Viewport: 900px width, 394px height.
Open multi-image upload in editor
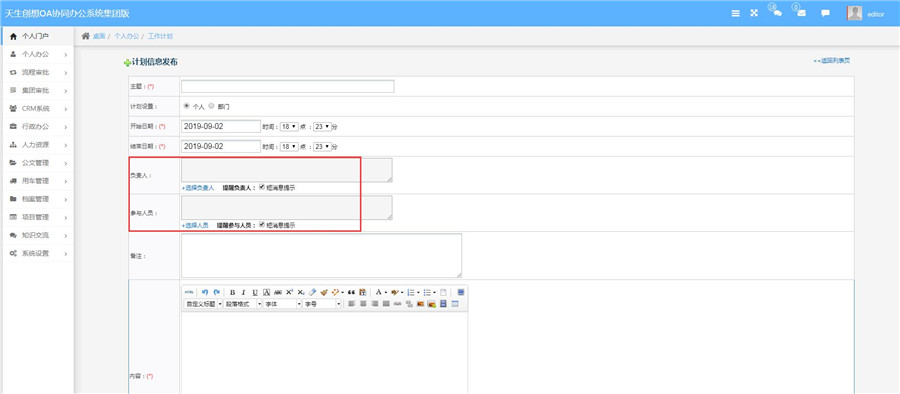click(432, 303)
